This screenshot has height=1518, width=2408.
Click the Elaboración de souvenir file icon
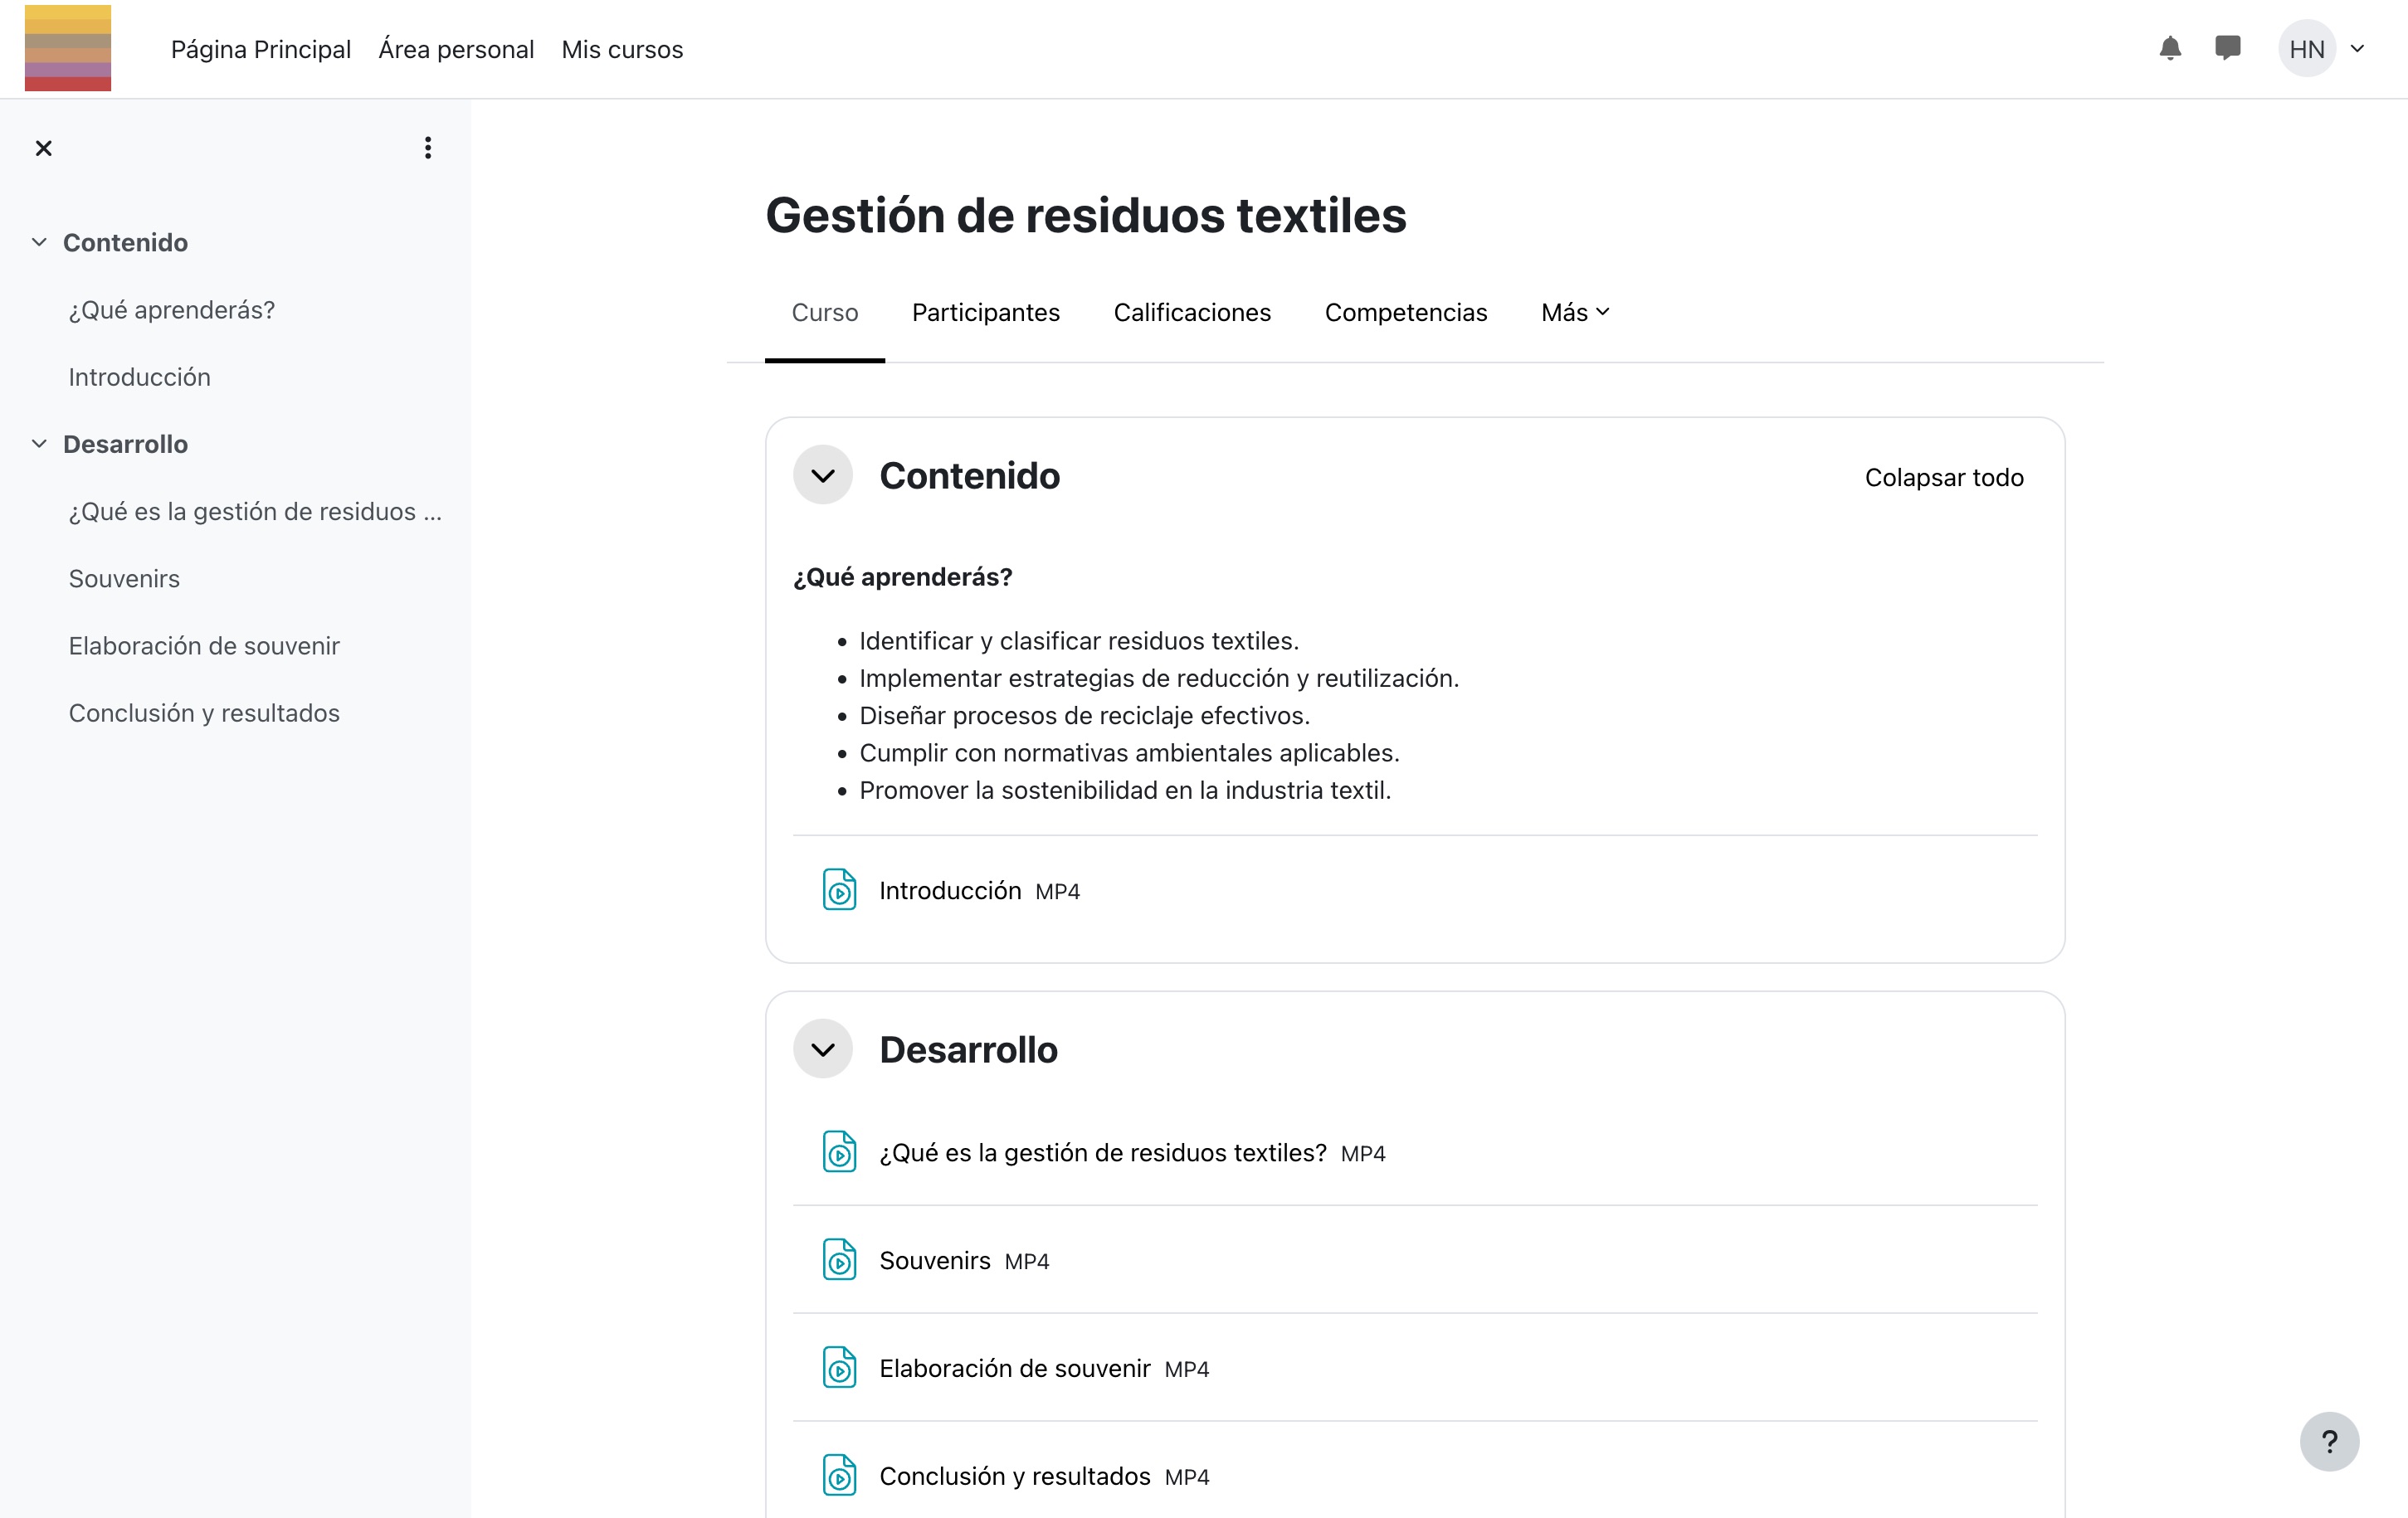[839, 1367]
